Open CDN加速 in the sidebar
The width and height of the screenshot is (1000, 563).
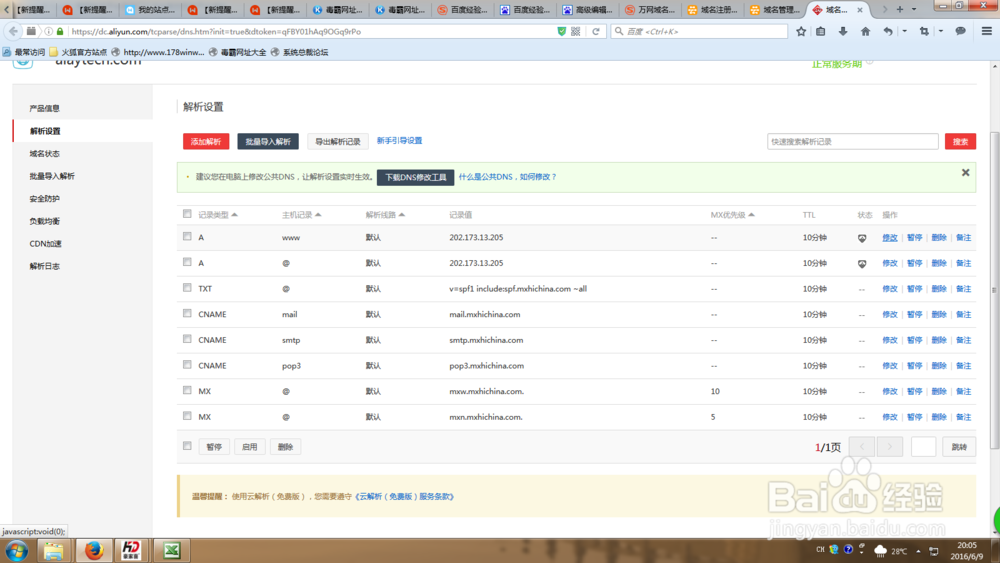(x=45, y=244)
